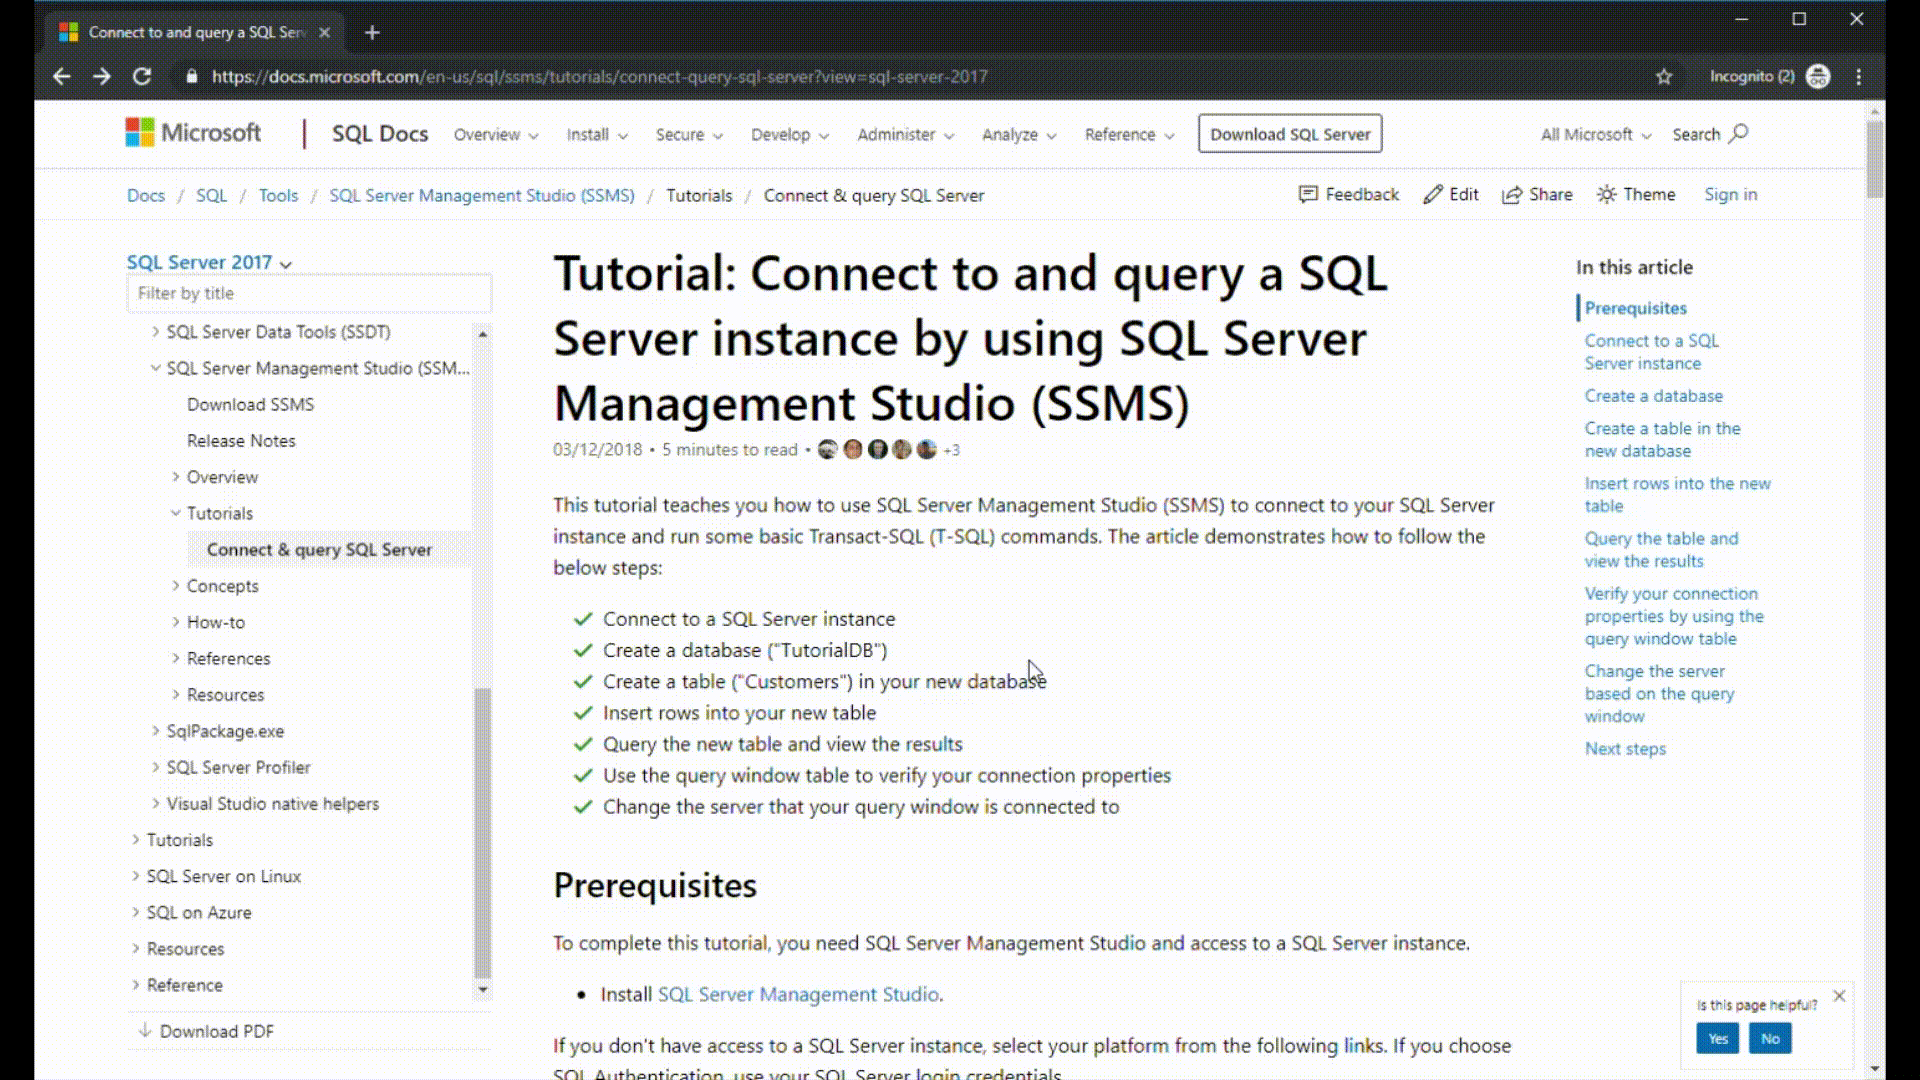Click the Filter by title input field
Screen dimensions: 1920x1080
(x=309, y=293)
